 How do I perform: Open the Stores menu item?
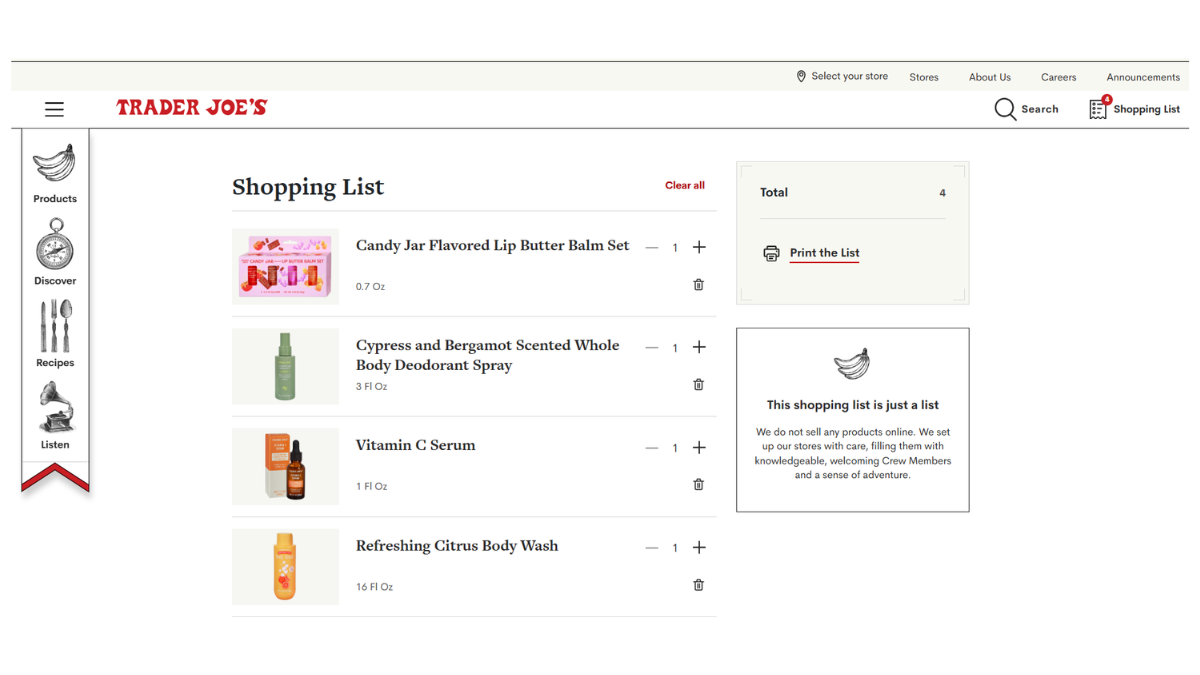tap(924, 77)
